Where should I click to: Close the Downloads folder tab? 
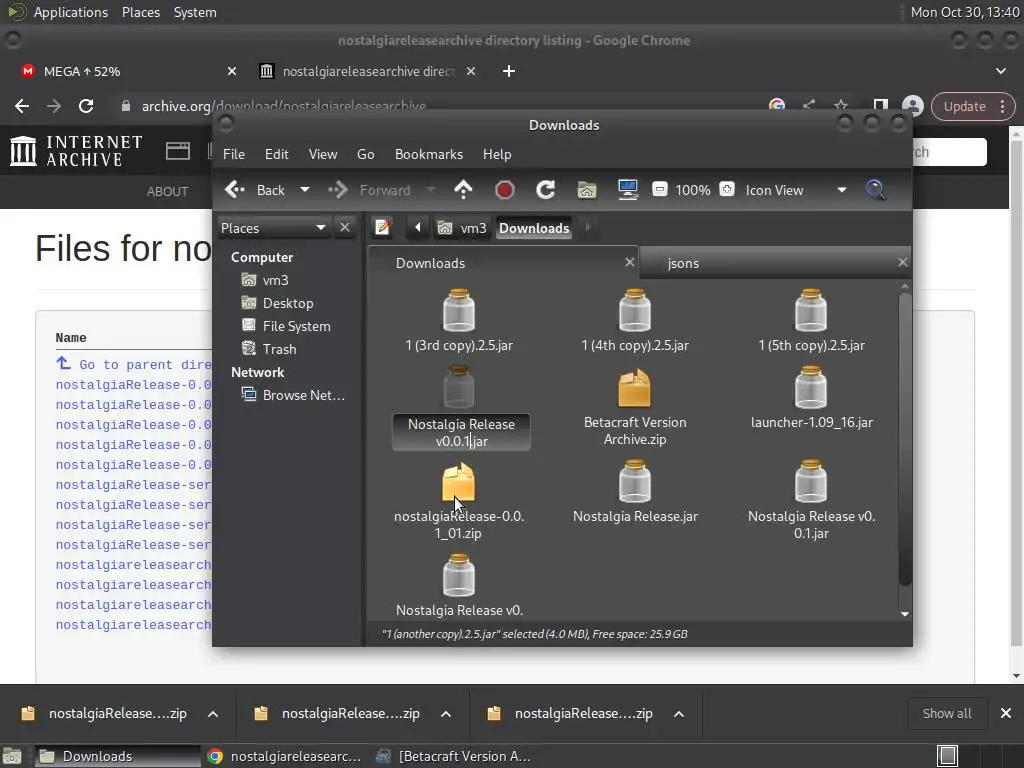point(630,262)
